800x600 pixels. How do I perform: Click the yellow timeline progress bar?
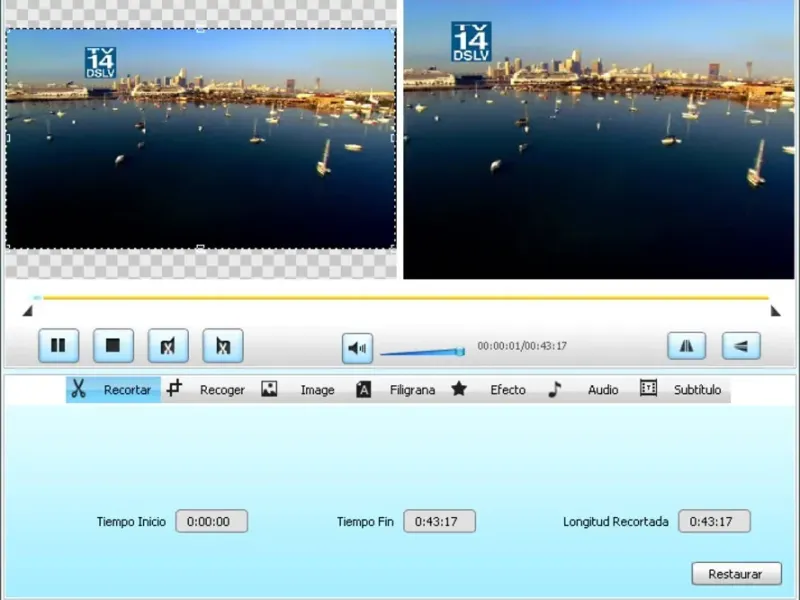tap(406, 297)
